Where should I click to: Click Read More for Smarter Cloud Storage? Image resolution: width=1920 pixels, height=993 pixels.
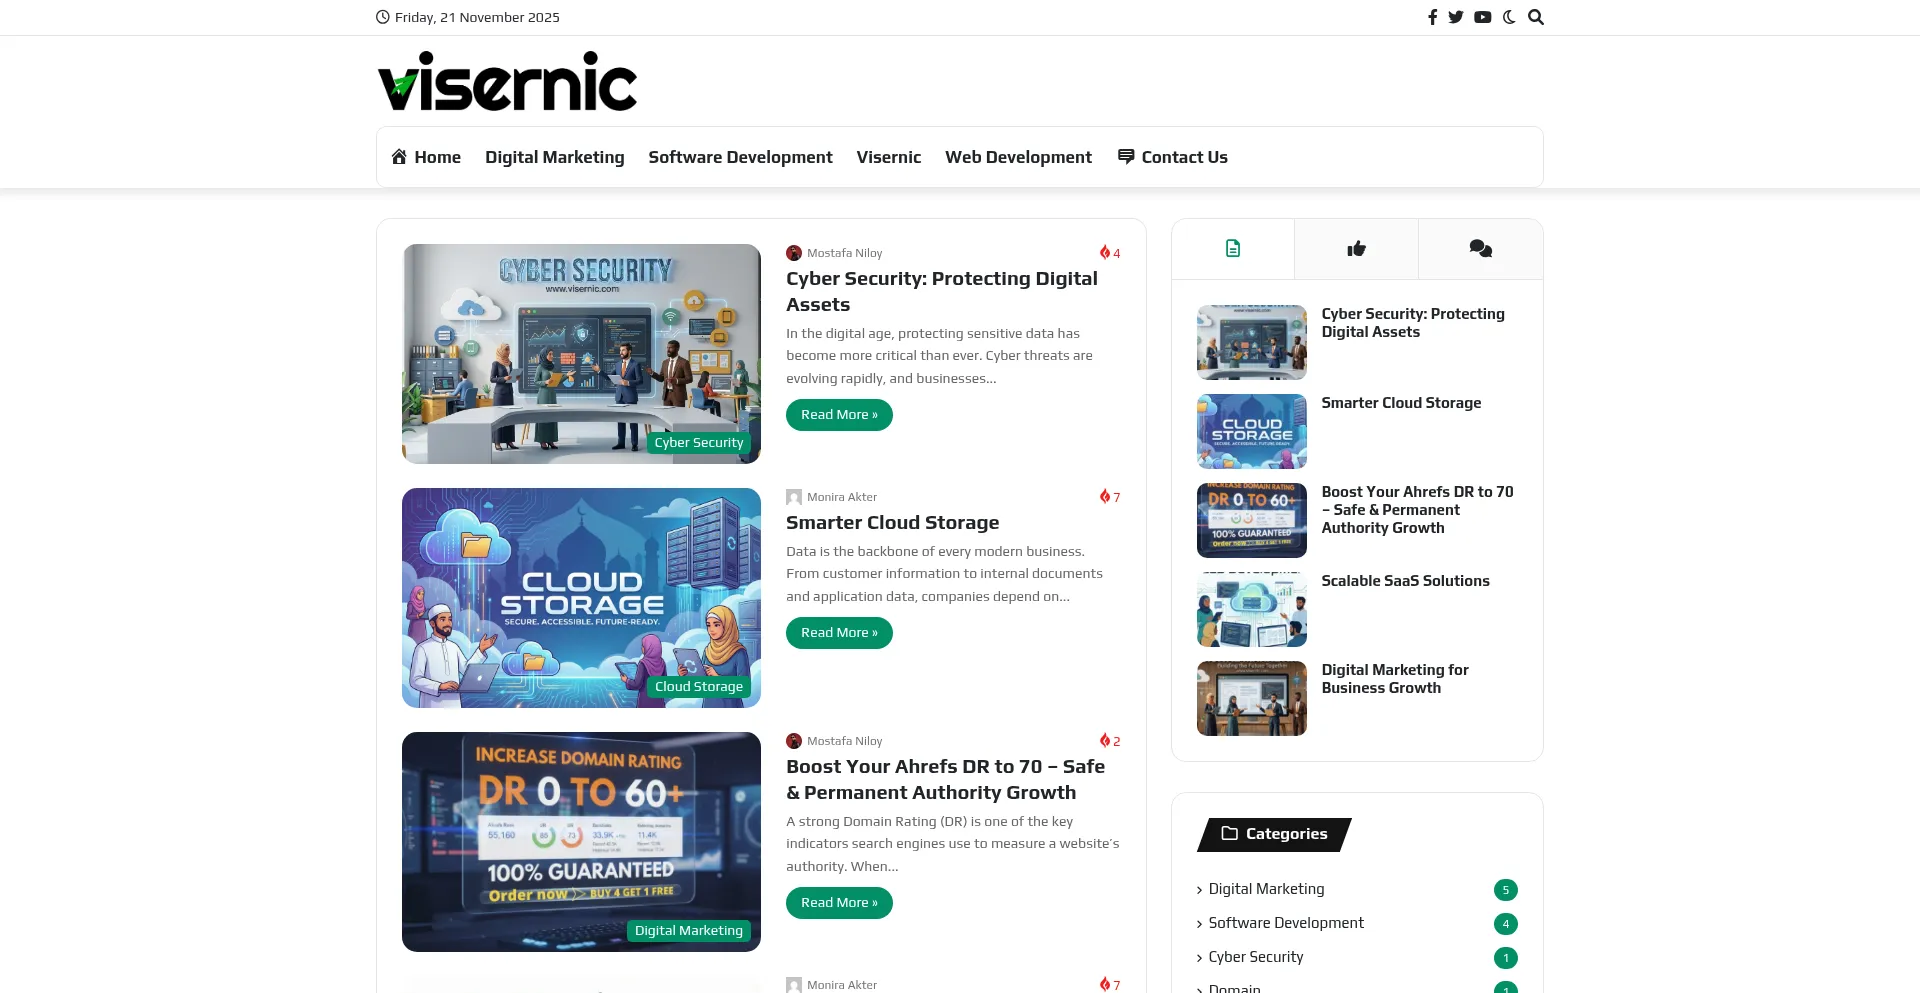tap(839, 633)
